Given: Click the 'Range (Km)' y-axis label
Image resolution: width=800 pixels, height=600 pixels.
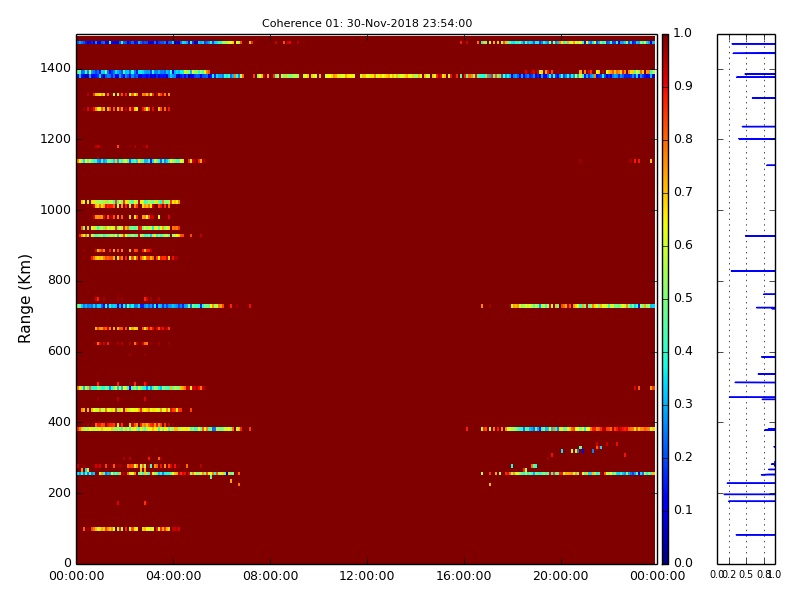Looking at the screenshot, I should 24,299.
